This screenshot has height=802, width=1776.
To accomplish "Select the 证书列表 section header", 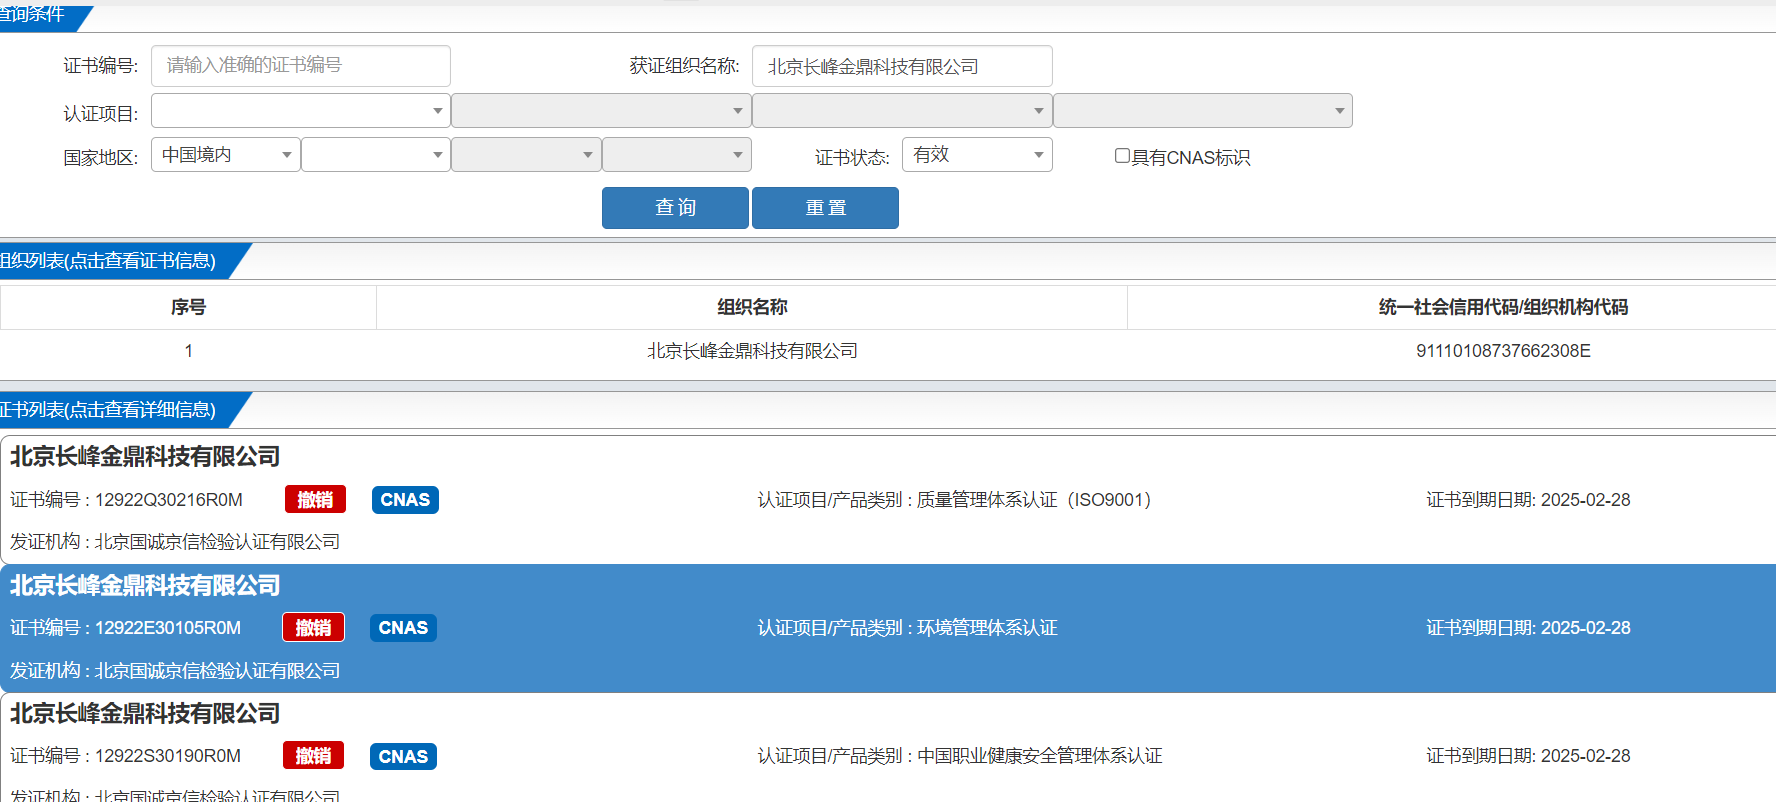I will pyautogui.click(x=115, y=410).
